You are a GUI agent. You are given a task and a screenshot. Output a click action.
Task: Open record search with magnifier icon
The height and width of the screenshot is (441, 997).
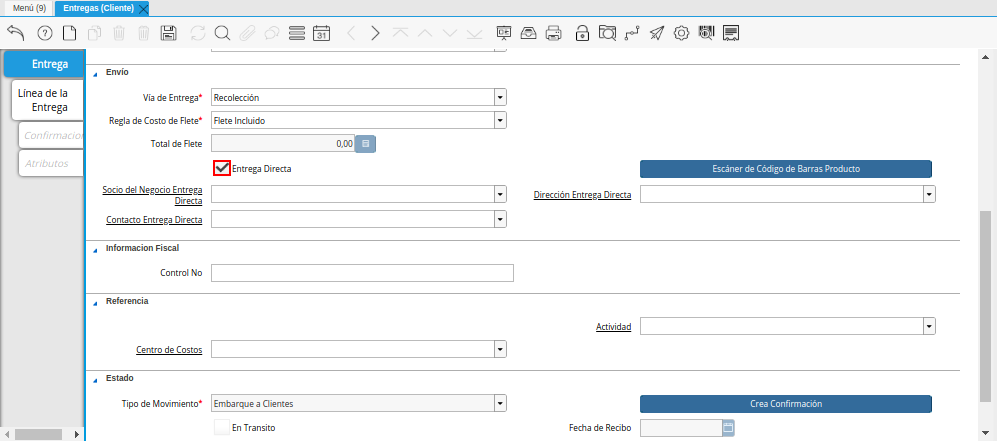click(x=222, y=33)
